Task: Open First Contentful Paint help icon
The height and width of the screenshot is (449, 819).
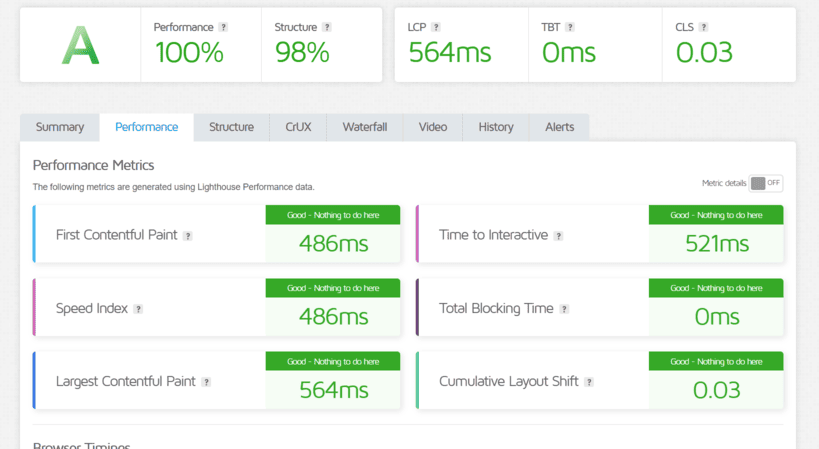Action: [x=188, y=236]
